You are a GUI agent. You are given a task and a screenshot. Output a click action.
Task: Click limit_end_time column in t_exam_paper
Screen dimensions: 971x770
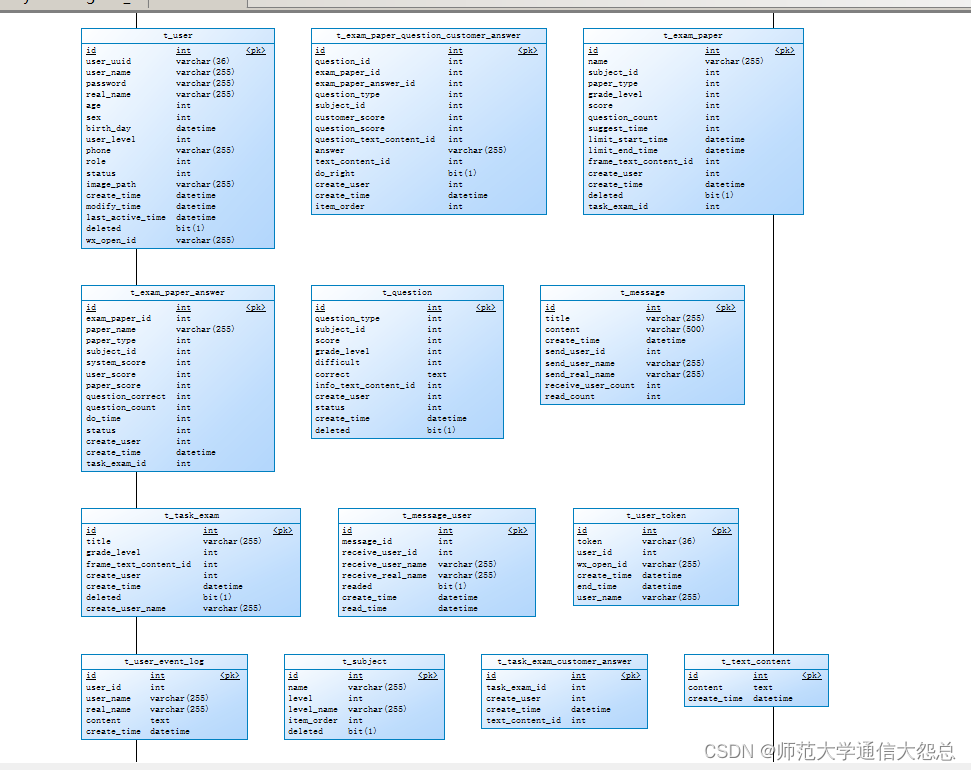(x=622, y=151)
